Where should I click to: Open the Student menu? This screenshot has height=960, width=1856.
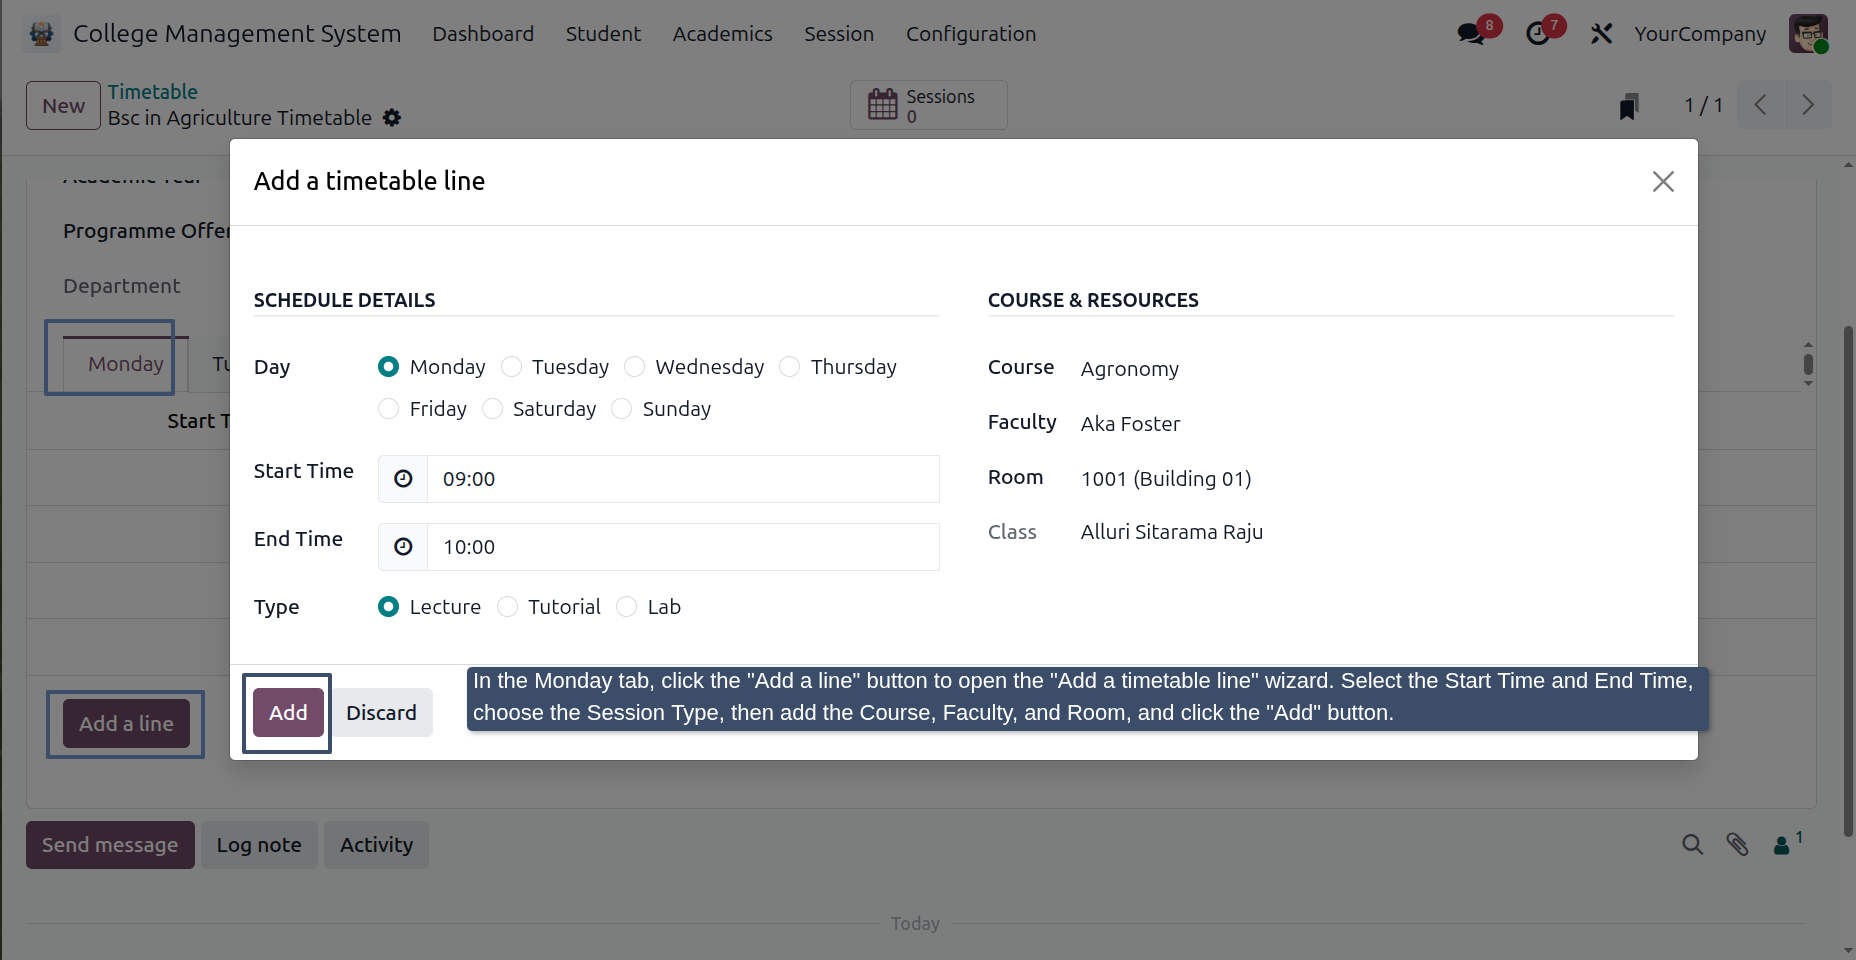pyautogui.click(x=603, y=34)
